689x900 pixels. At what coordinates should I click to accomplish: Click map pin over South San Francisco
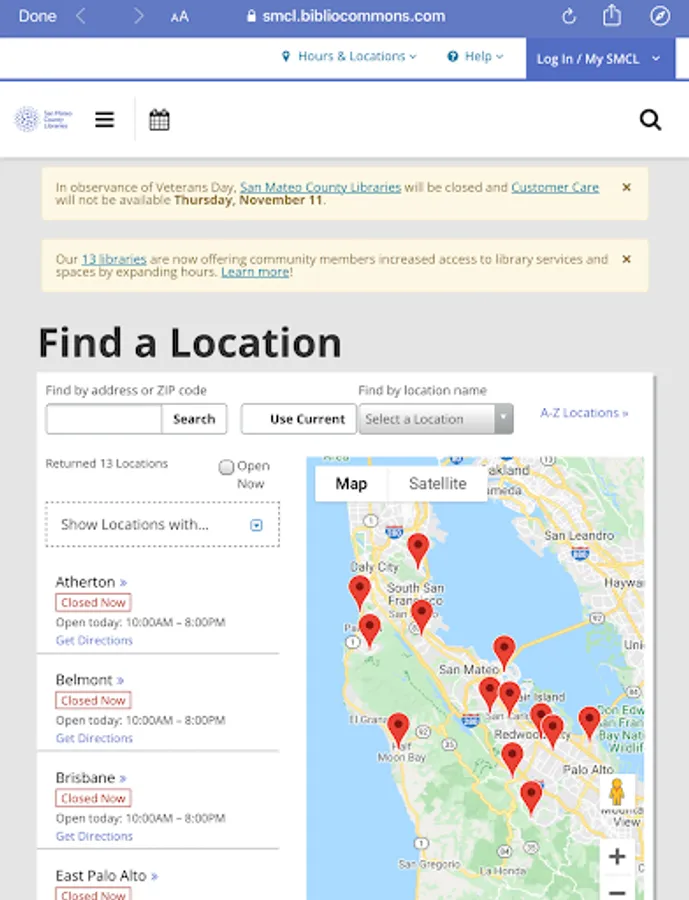421,615
